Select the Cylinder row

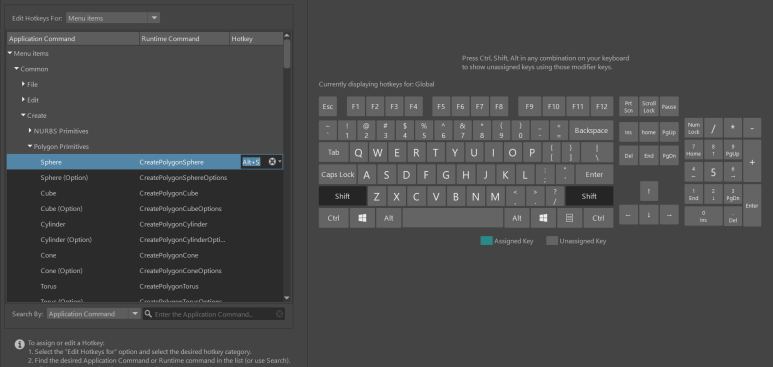(145, 224)
